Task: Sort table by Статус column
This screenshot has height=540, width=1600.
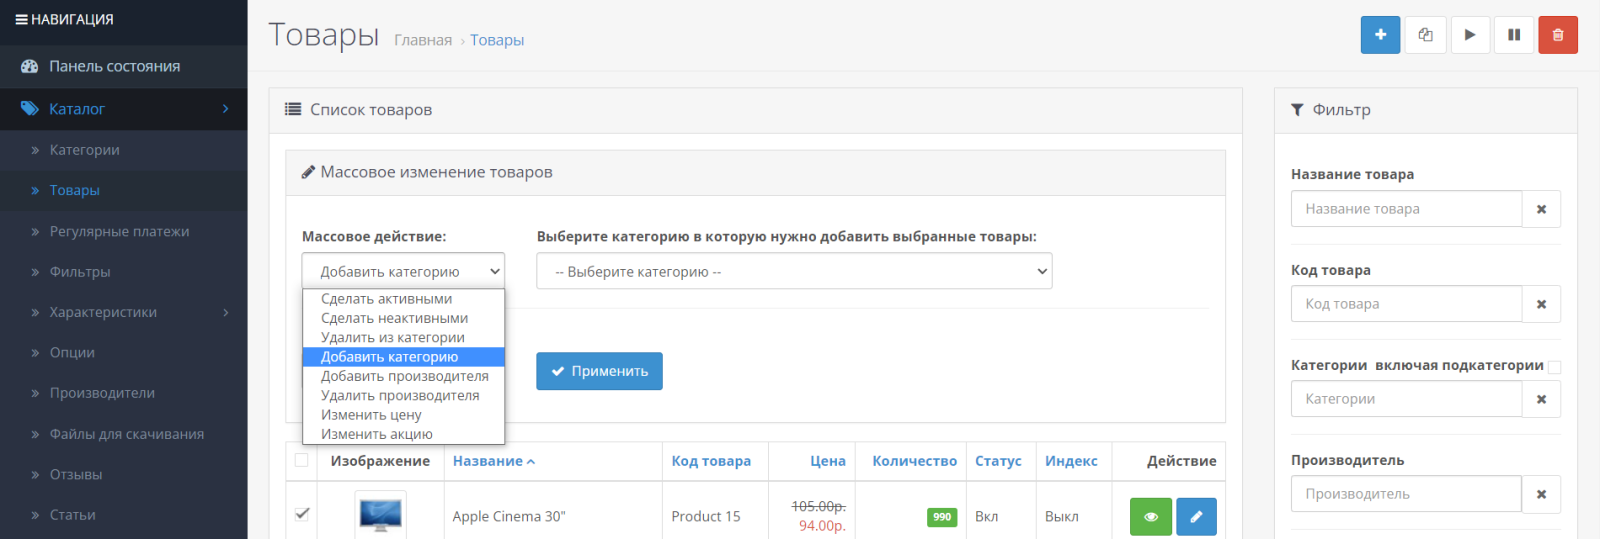Action: 998,461
